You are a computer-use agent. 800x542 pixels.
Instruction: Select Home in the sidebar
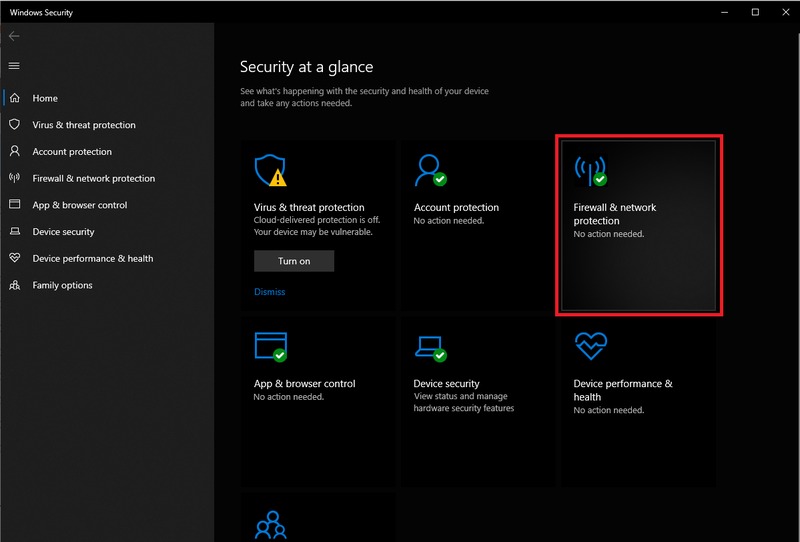tap(45, 98)
